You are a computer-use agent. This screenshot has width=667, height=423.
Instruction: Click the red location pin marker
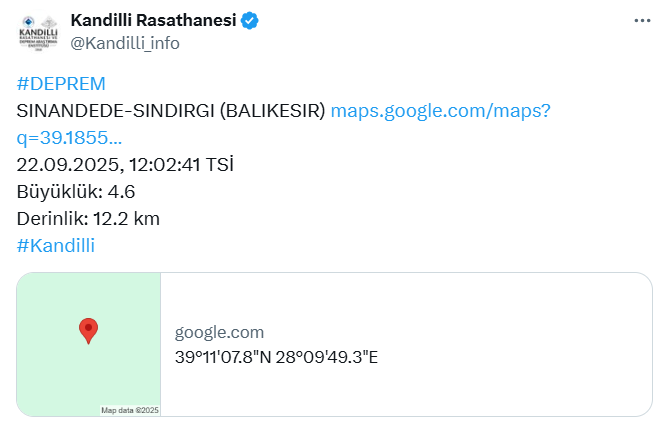[88, 331]
